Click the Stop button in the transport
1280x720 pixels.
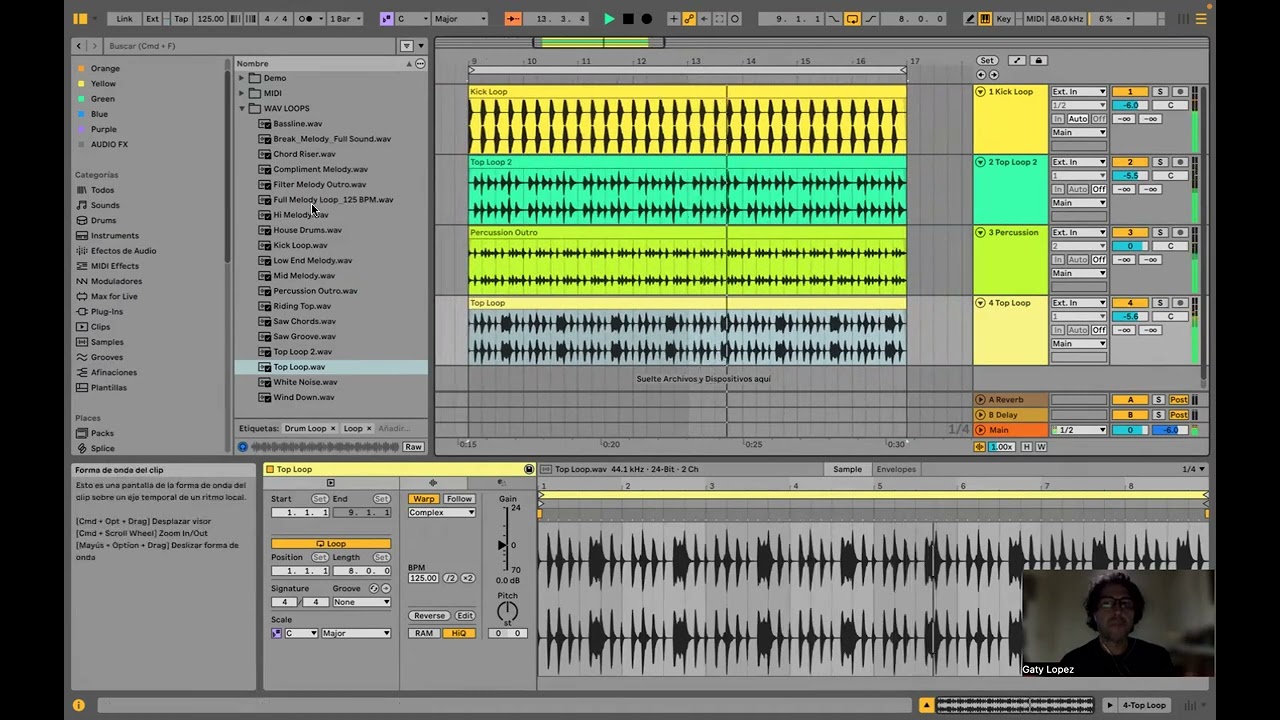click(628, 19)
